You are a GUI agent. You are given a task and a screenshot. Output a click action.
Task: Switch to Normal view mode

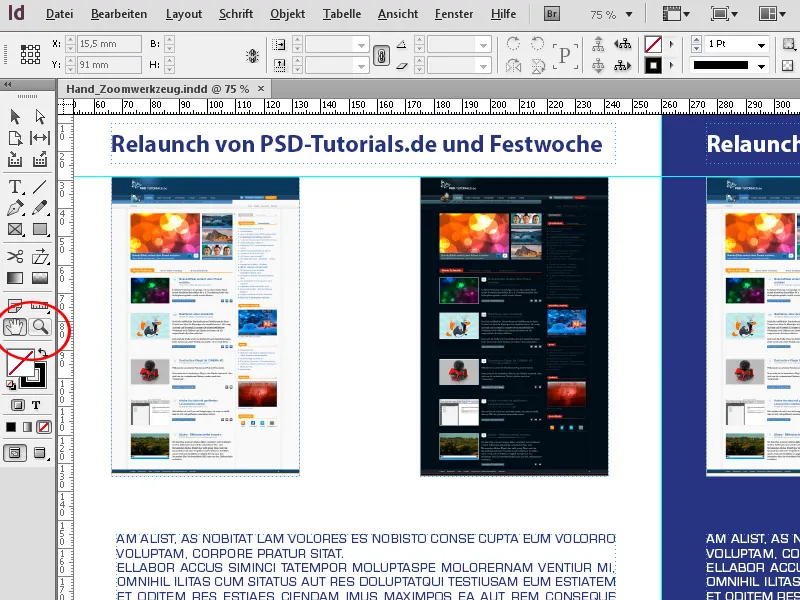pyautogui.click(x=15, y=453)
